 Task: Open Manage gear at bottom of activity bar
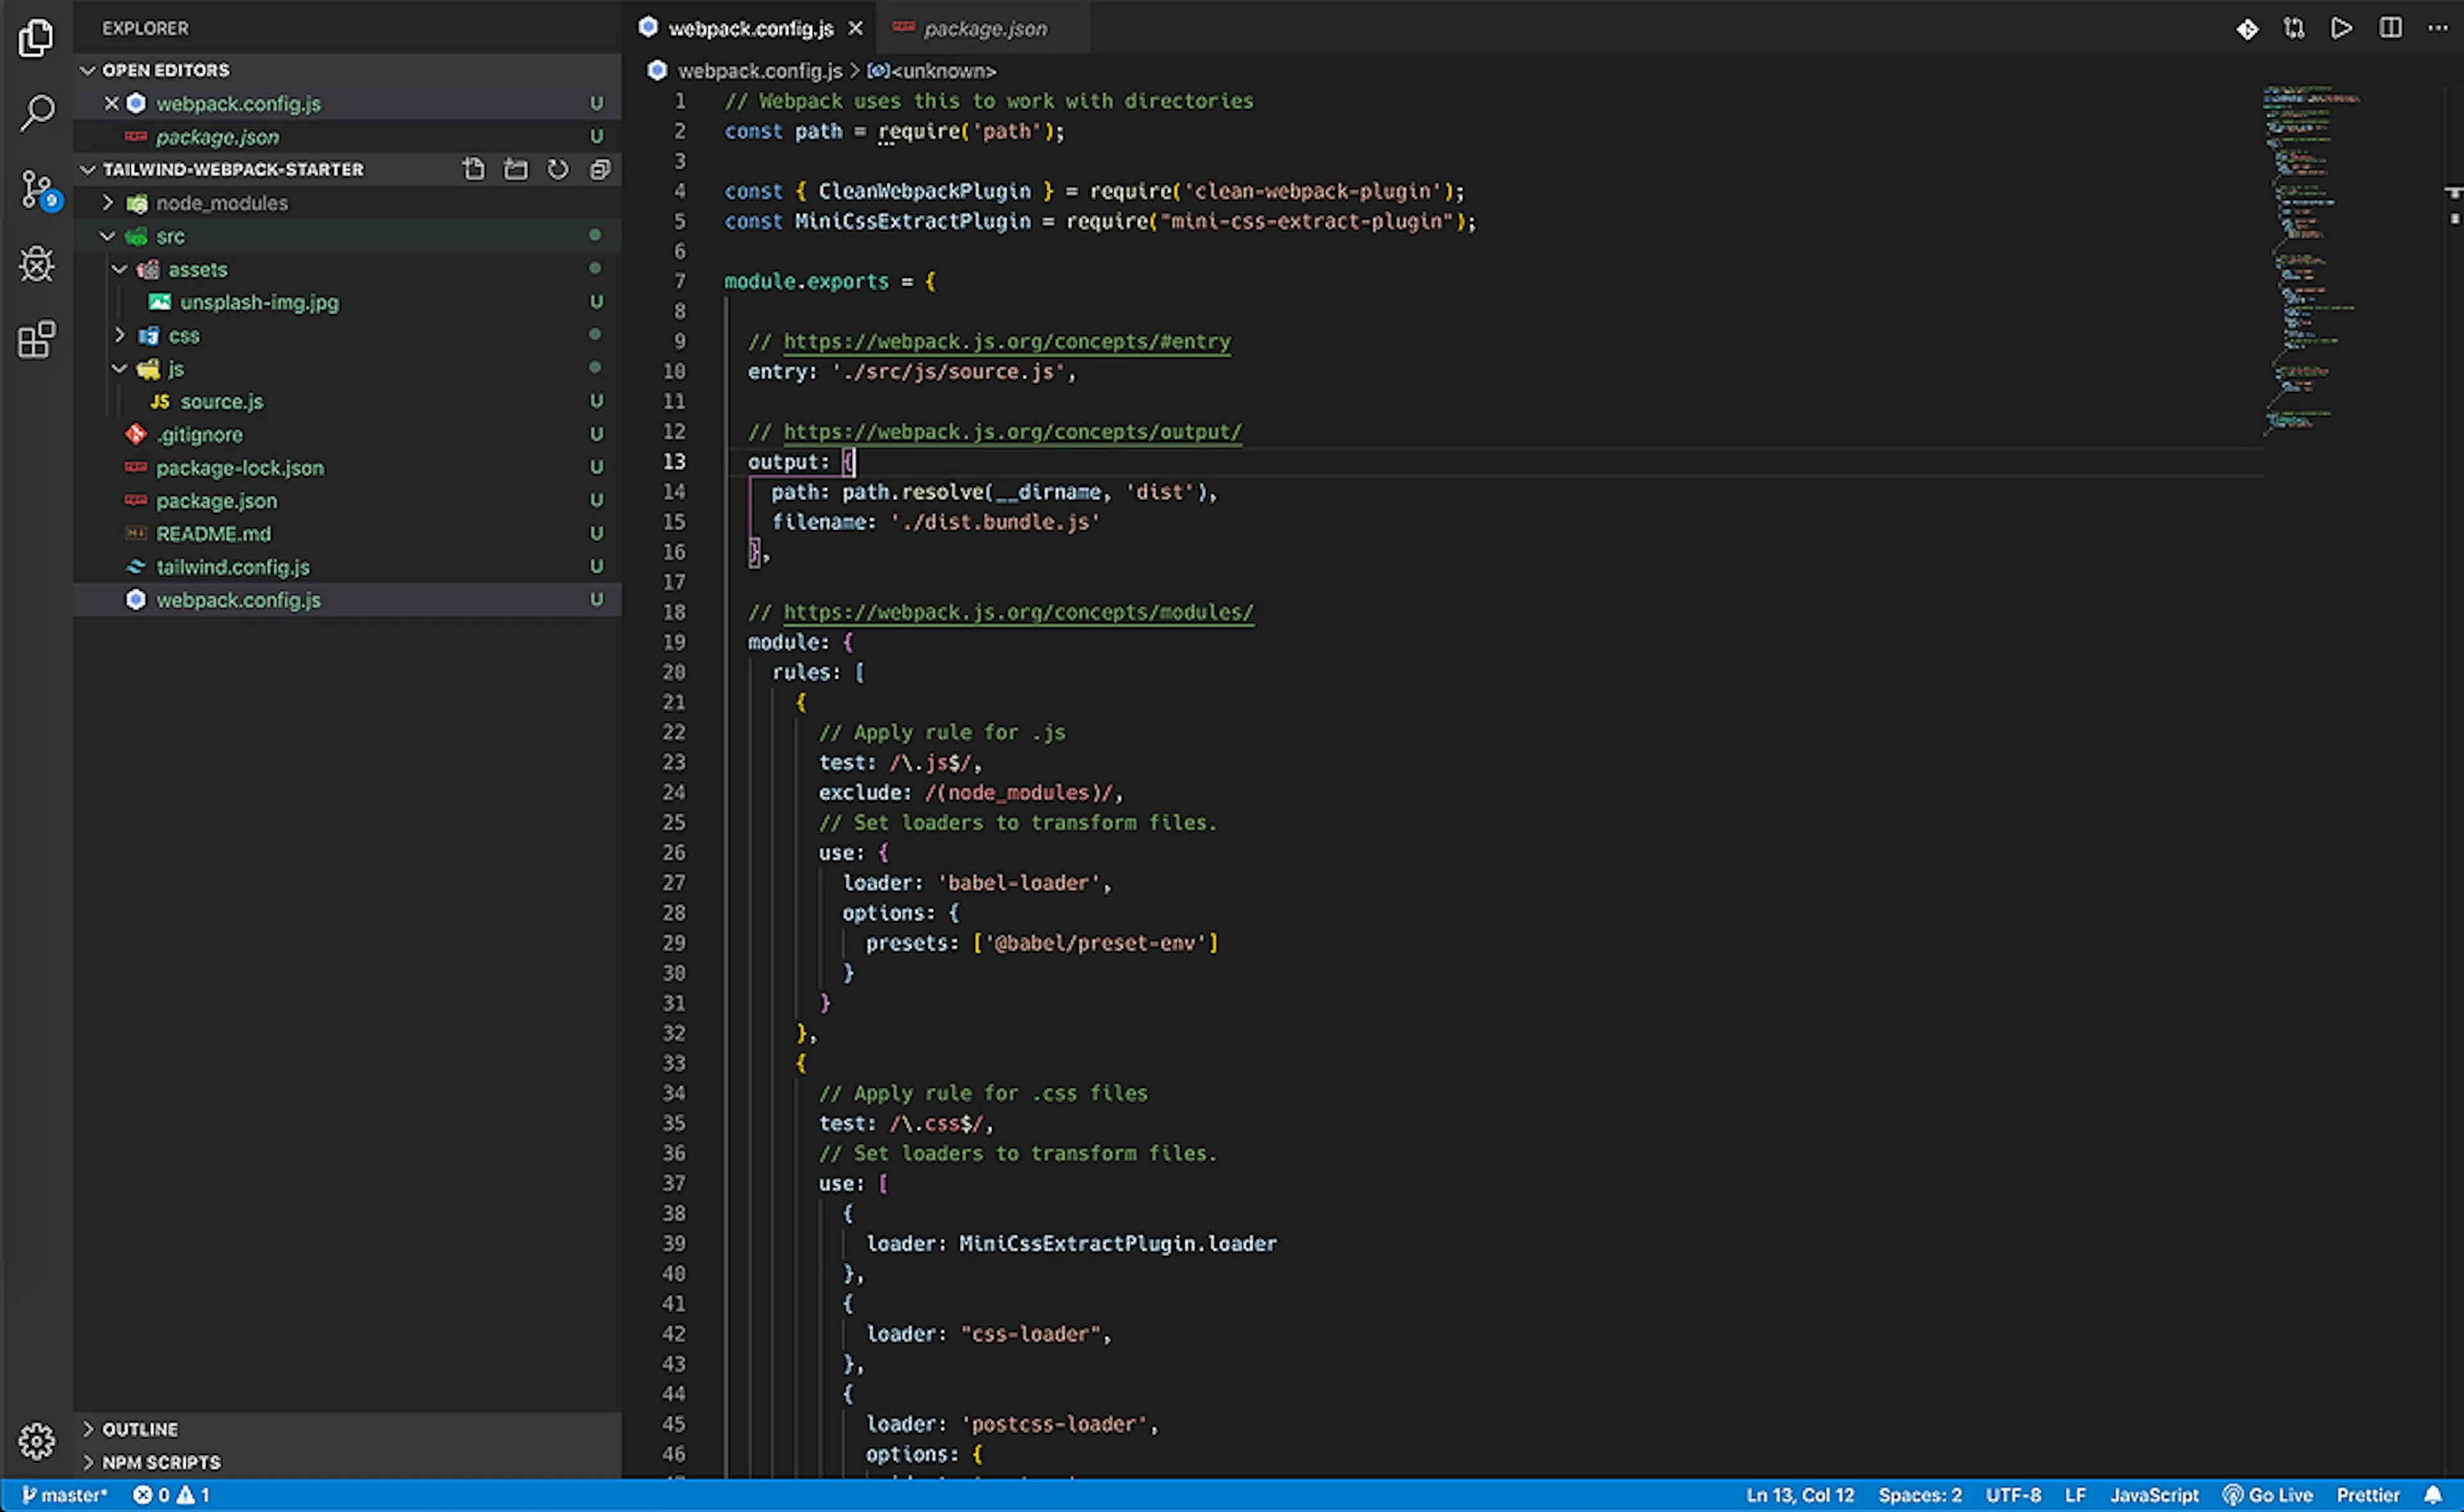point(37,1441)
